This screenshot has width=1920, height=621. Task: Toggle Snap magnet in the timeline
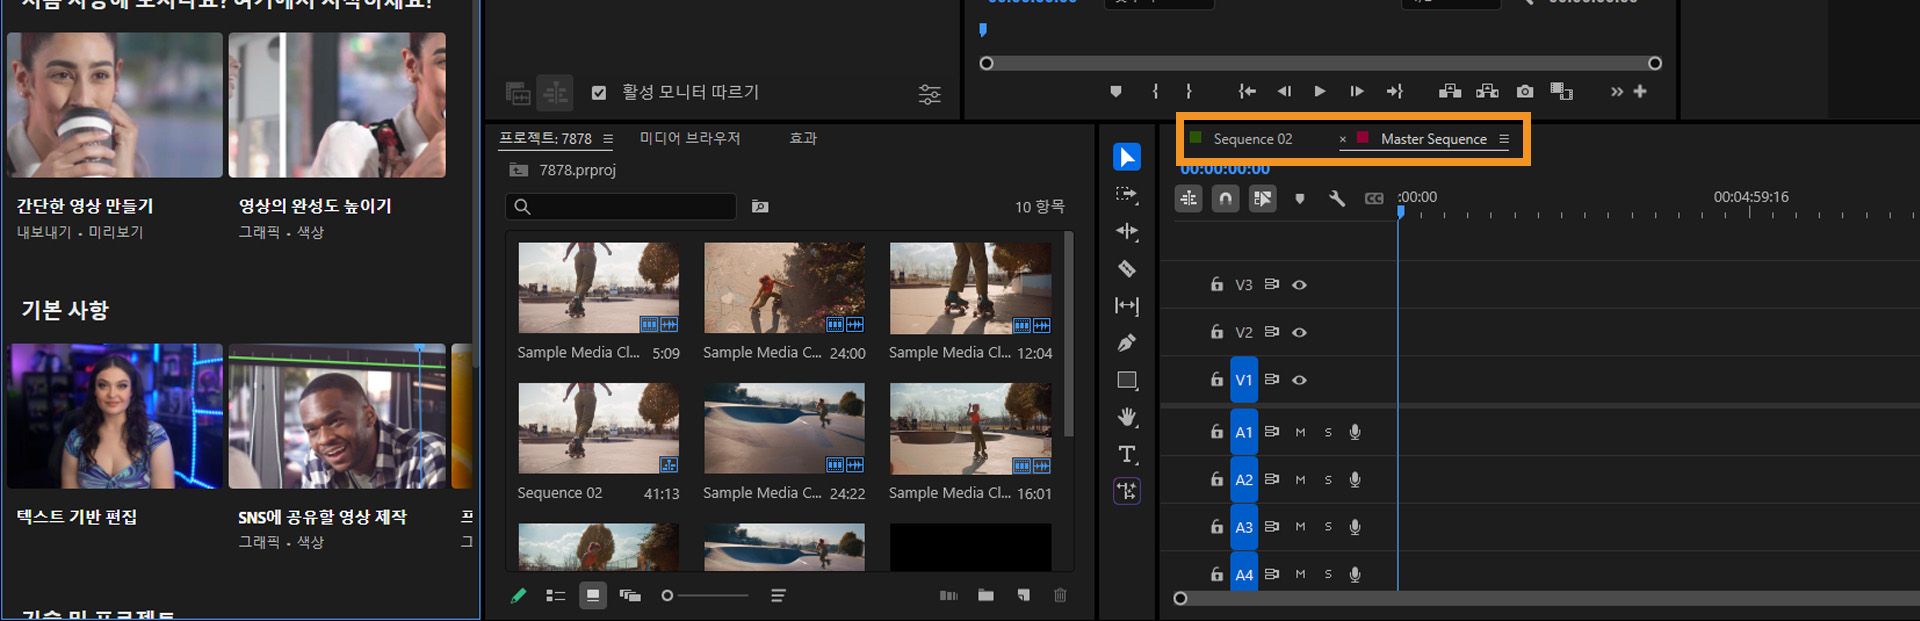pyautogui.click(x=1225, y=198)
